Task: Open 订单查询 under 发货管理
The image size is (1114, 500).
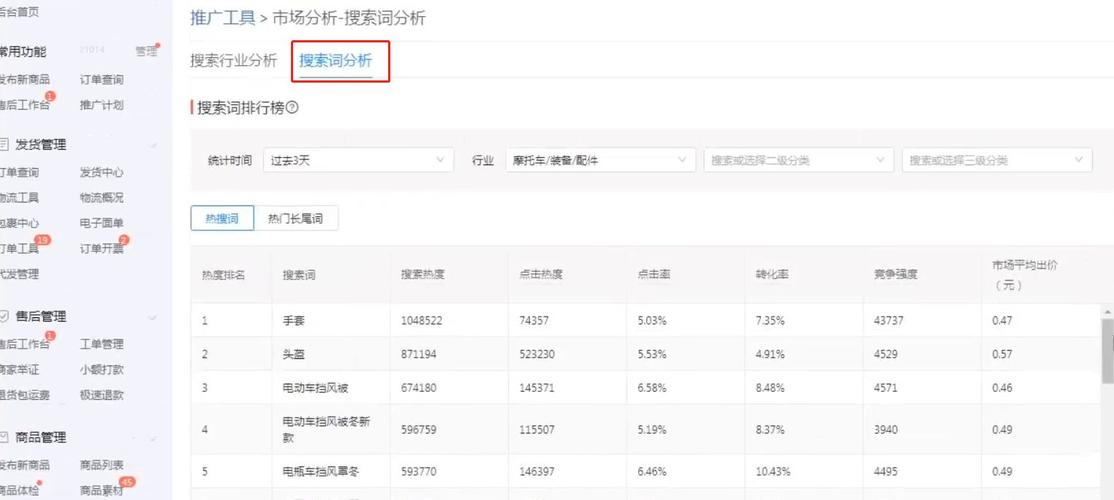Action: pos(19,173)
